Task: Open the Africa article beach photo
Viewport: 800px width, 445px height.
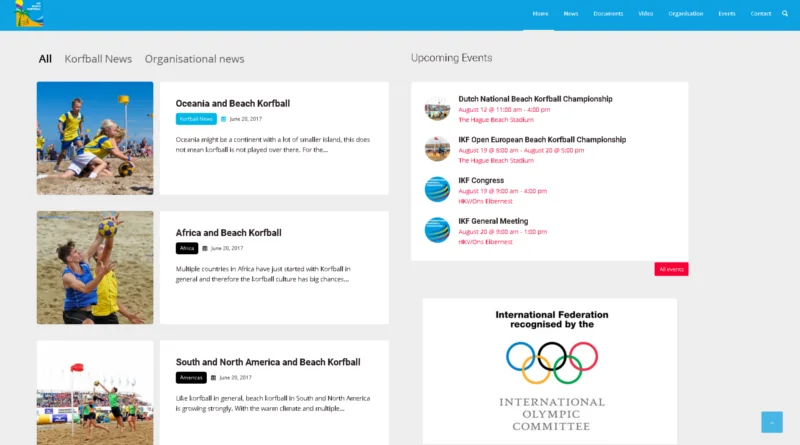Action: (x=95, y=267)
